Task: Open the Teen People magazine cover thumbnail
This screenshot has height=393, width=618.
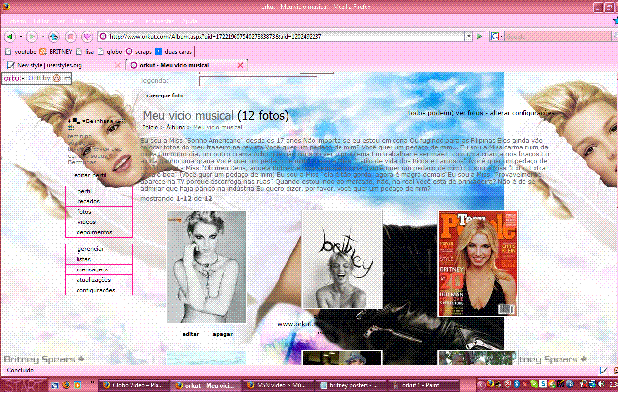Action: pos(477,264)
